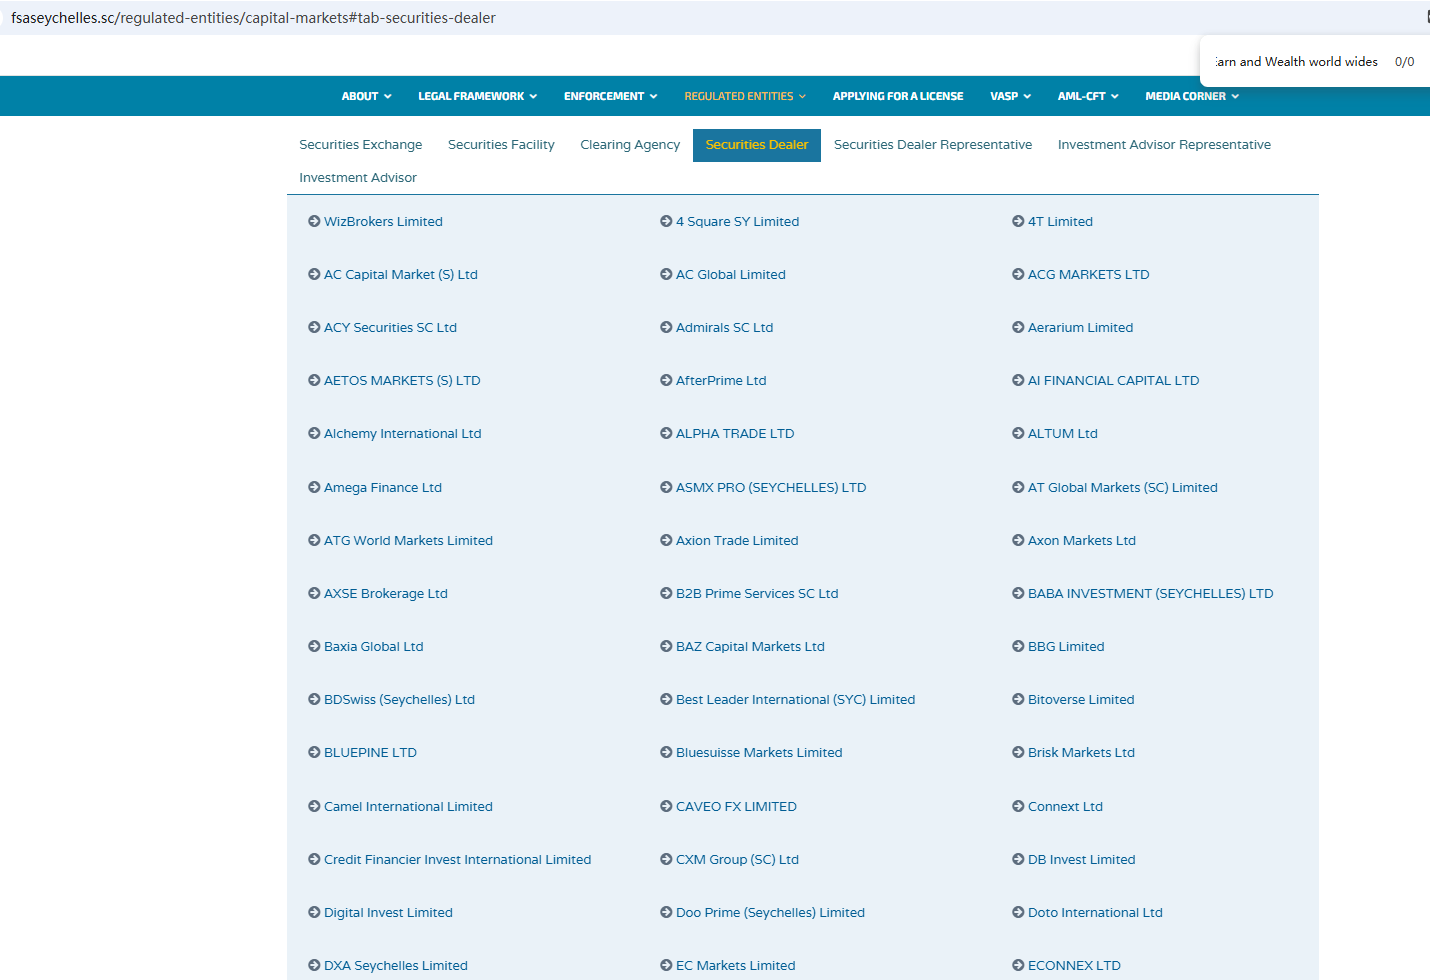Switch to the Securities Facility tab
The image size is (1430, 980).
point(501,145)
